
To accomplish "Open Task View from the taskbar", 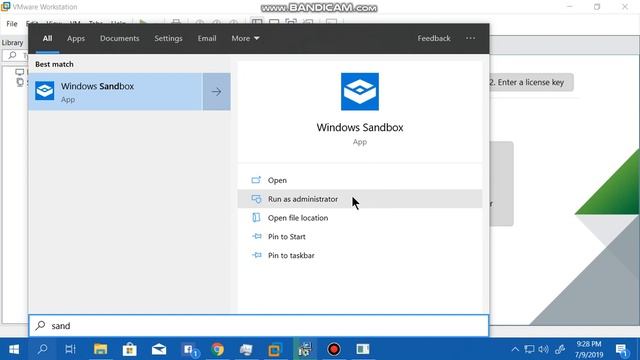I will click(x=71, y=349).
